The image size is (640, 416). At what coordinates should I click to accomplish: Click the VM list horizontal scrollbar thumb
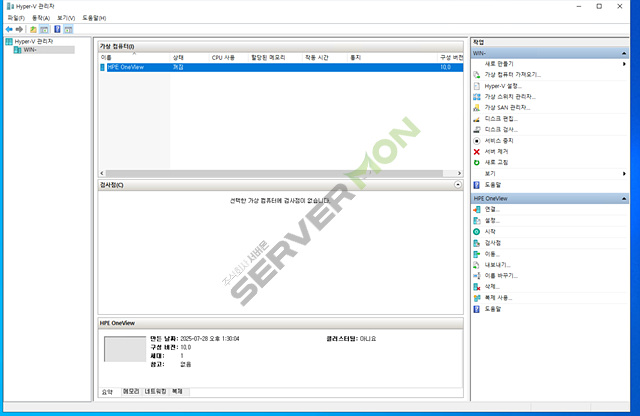[x=274, y=174]
